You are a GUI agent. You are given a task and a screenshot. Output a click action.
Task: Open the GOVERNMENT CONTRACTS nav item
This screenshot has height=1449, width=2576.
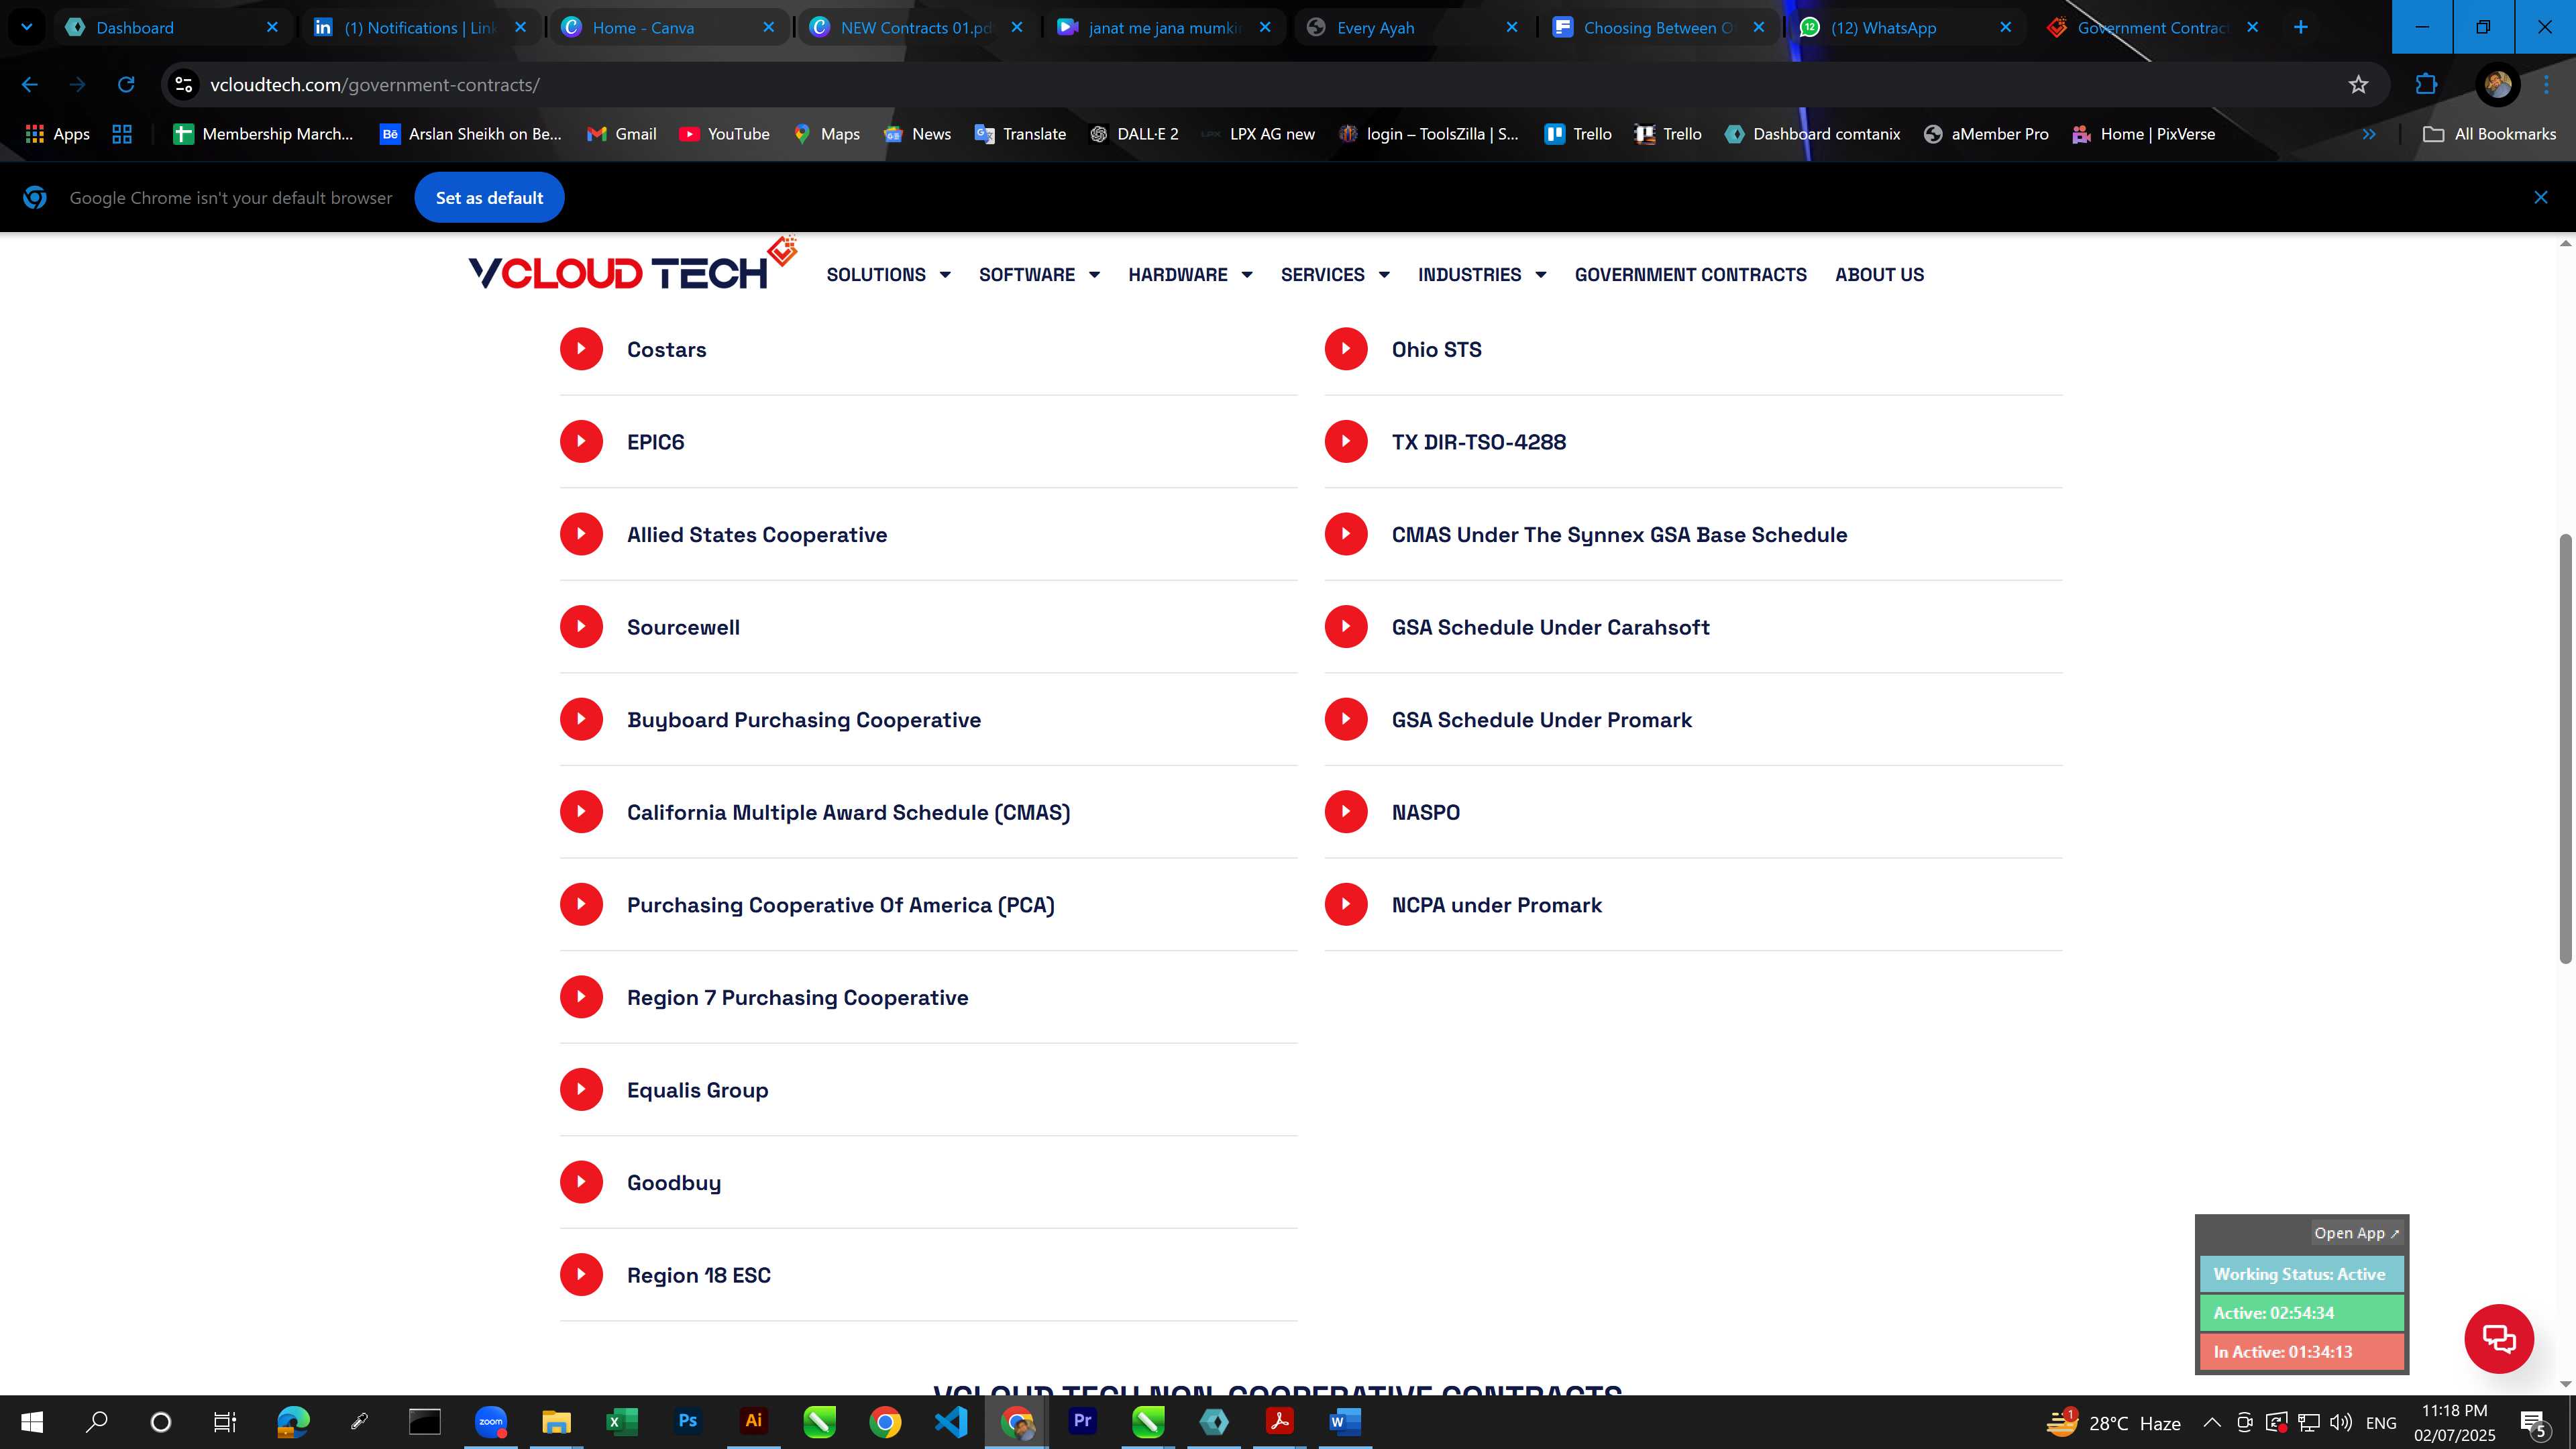(1690, 274)
